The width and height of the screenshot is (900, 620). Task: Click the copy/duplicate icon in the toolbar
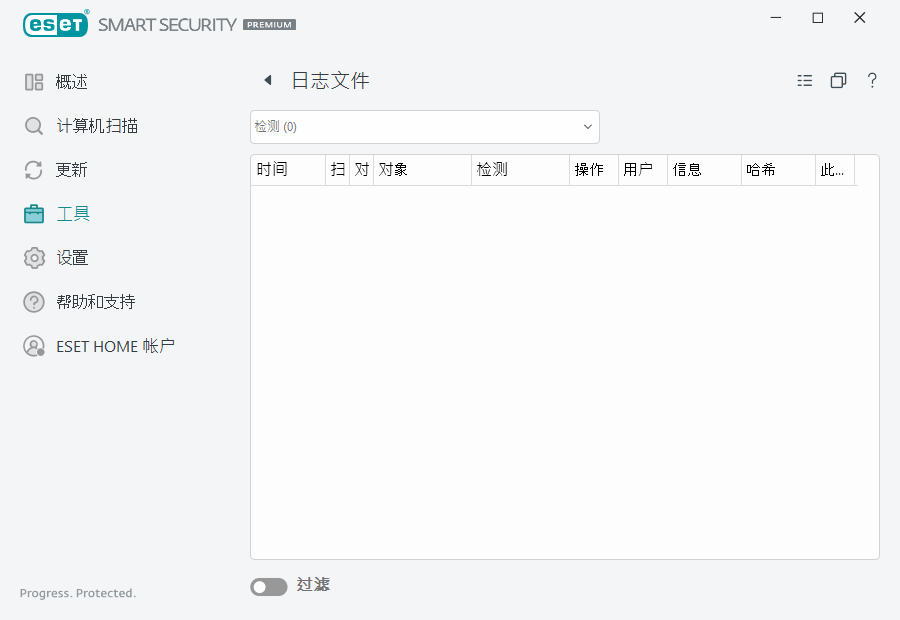pyautogui.click(x=838, y=80)
